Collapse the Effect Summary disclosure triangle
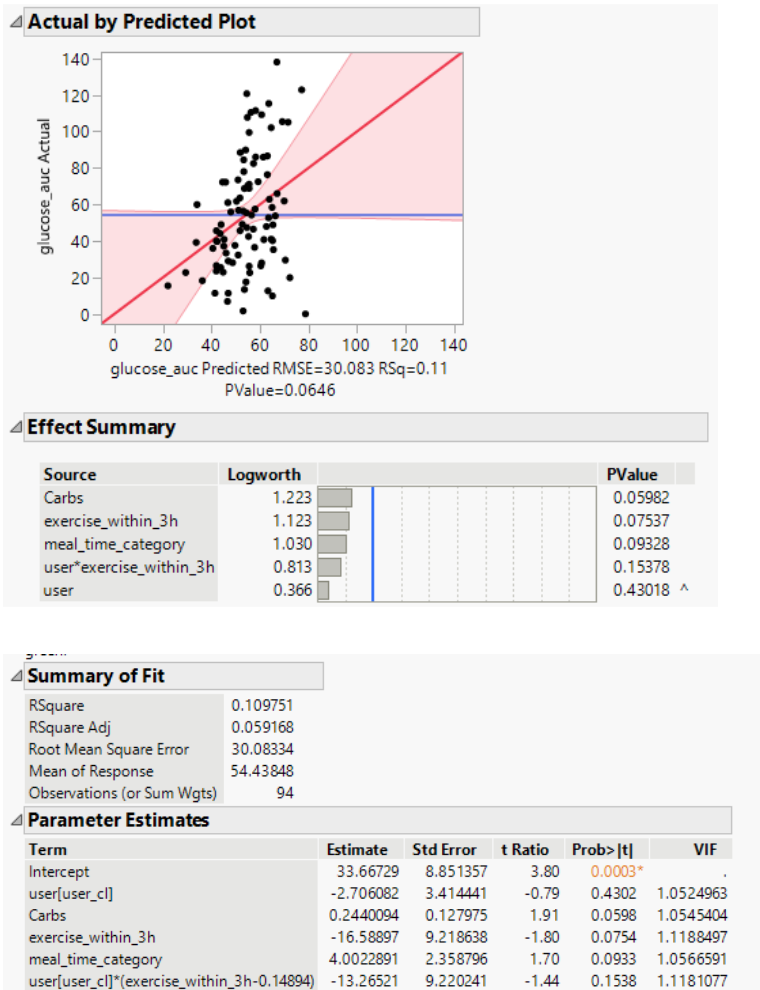This screenshot has width=760, height=990. coord(15,428)
